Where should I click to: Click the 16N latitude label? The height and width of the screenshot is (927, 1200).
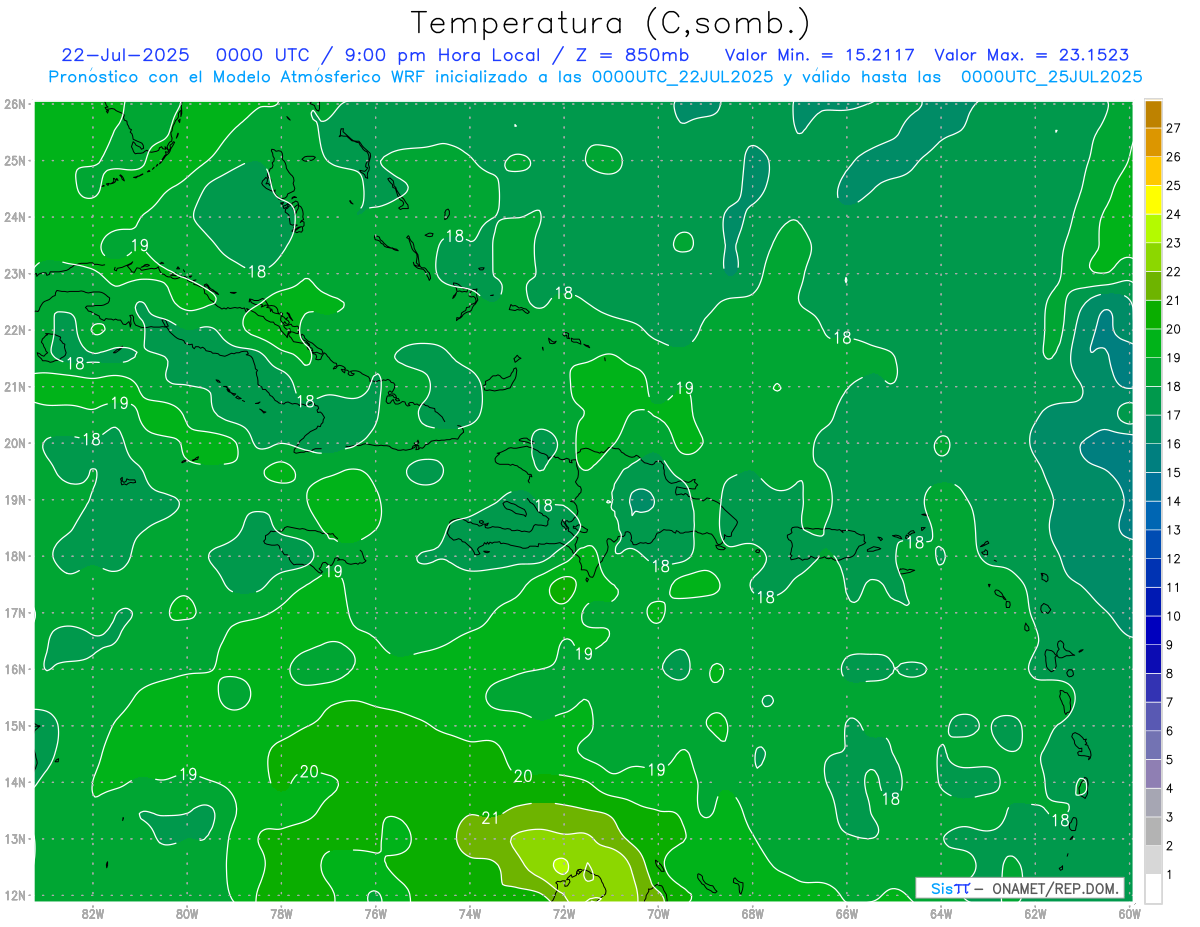coord(14,669)
